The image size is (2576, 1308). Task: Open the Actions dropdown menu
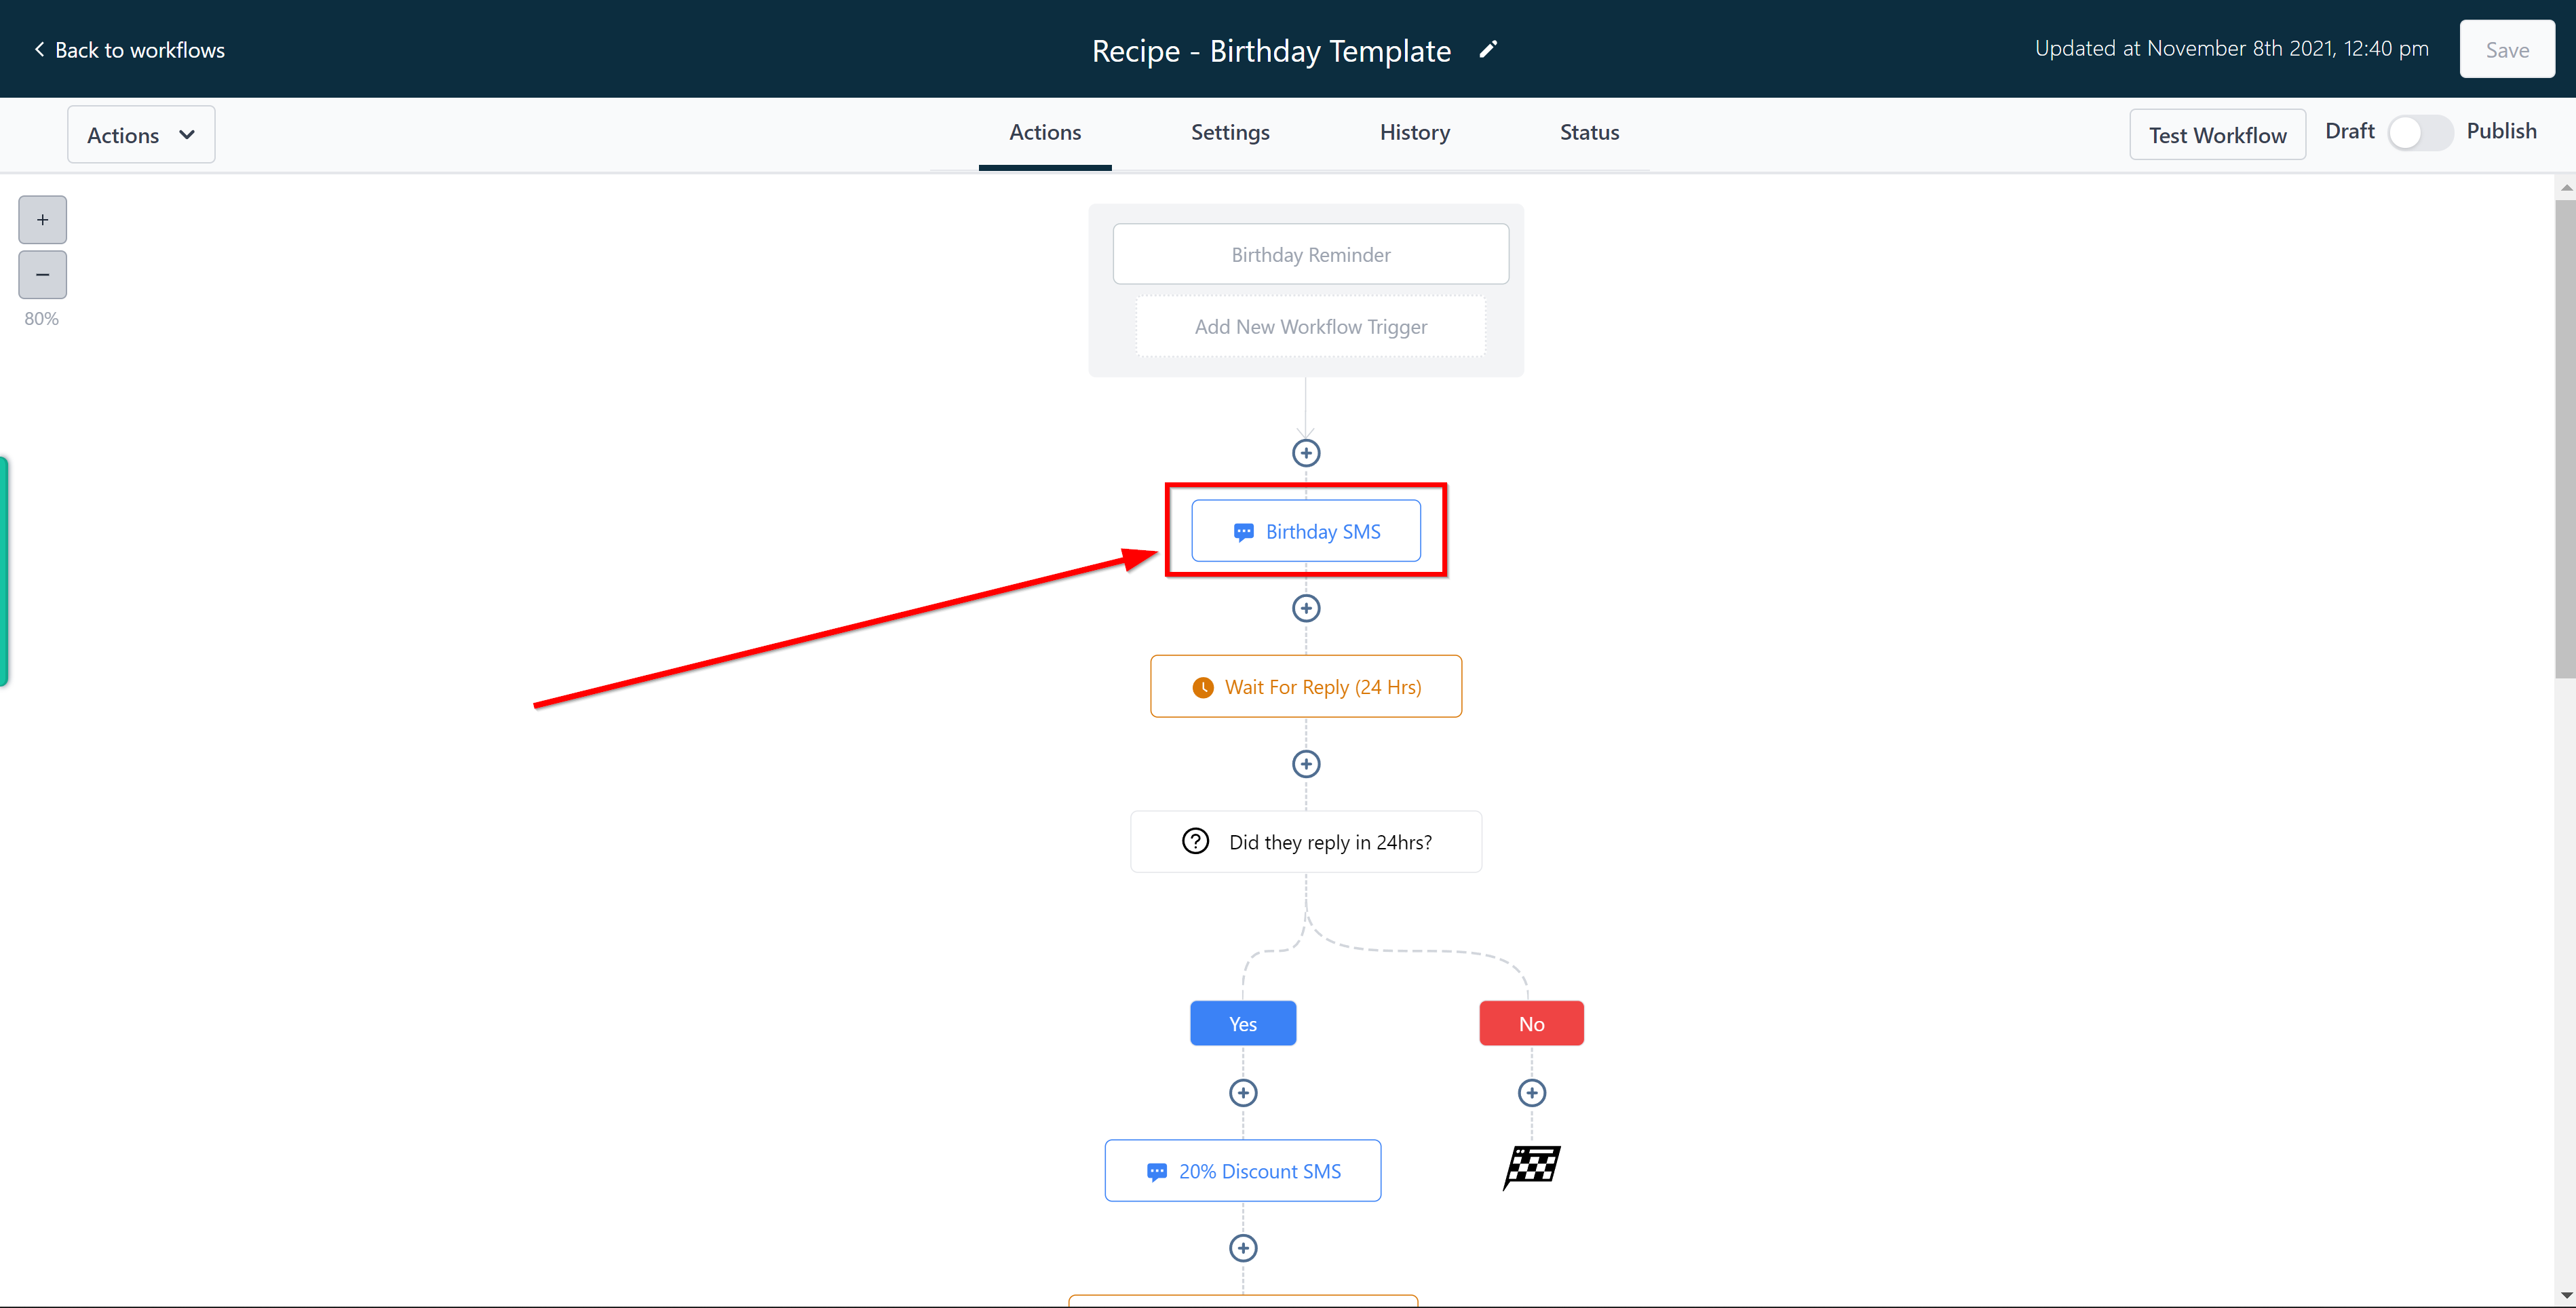(141, 135)
